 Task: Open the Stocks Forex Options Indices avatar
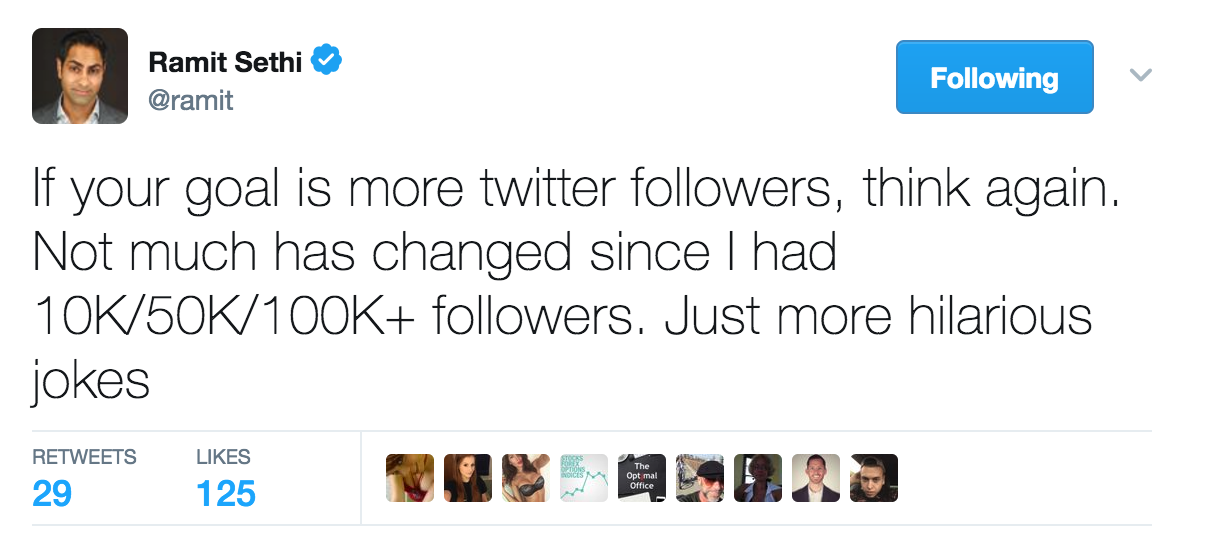[x=584, y=478]
